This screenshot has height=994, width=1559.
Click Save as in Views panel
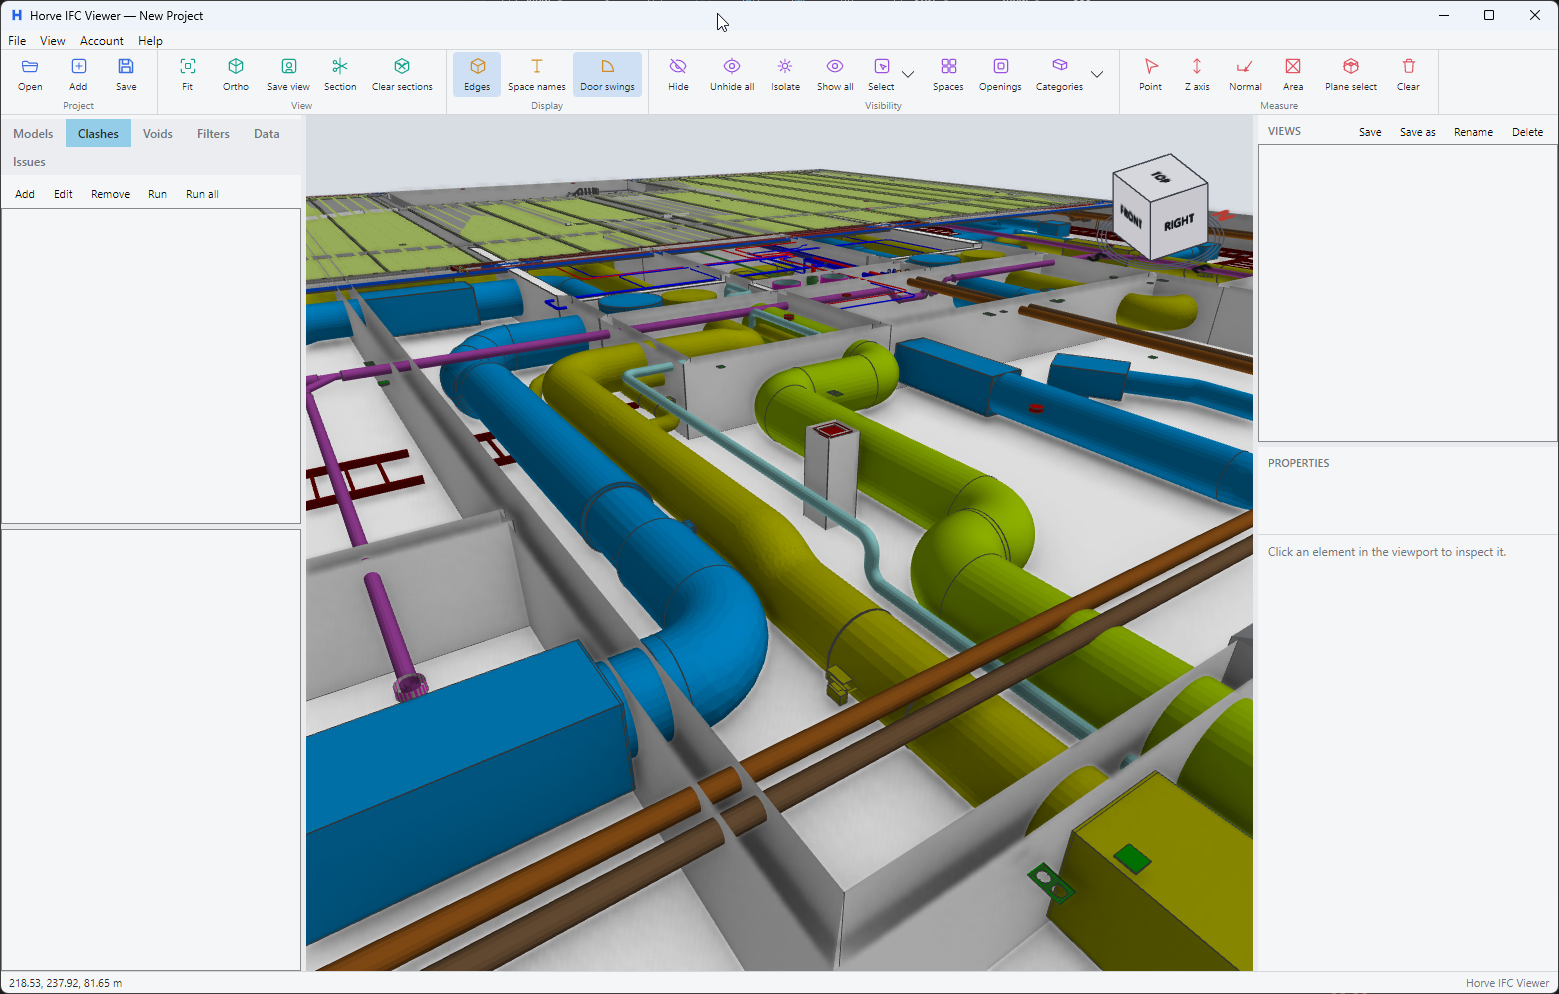click(1417, 132)
